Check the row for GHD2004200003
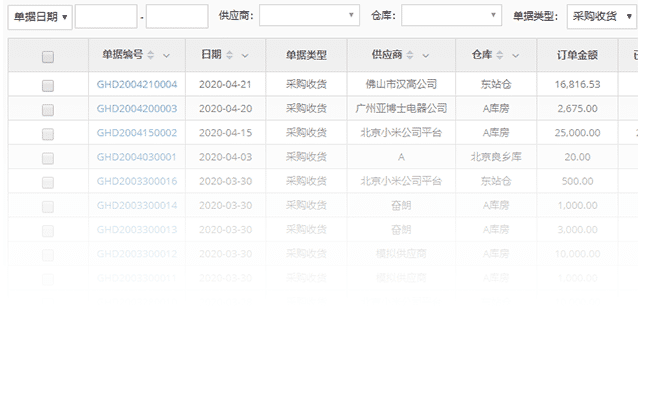This screenshot has height=405, width=648. [48, 110]
